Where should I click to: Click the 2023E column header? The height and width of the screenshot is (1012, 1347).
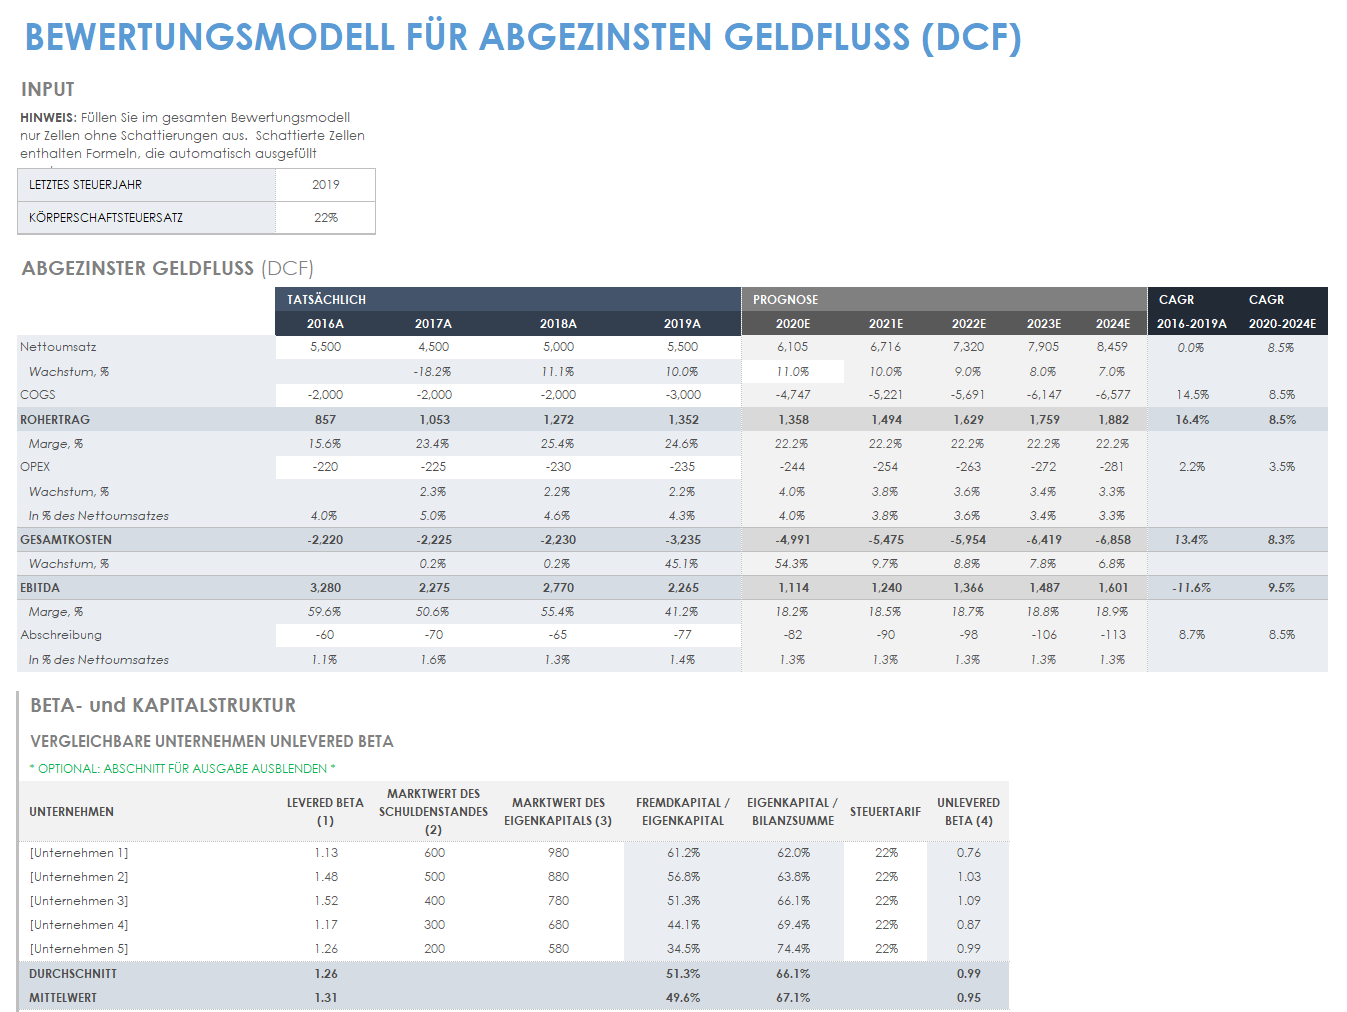[x=1044, y=324]
